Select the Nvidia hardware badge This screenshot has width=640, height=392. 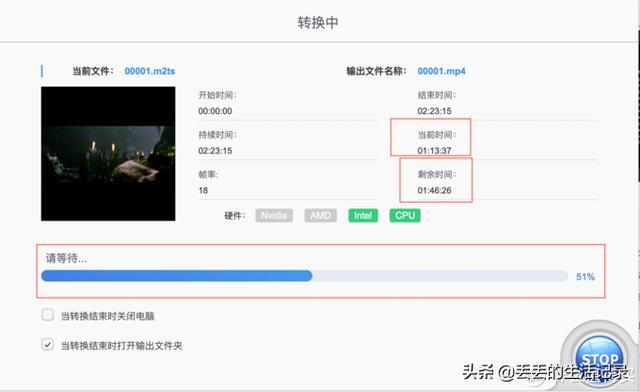coord(274,216)
